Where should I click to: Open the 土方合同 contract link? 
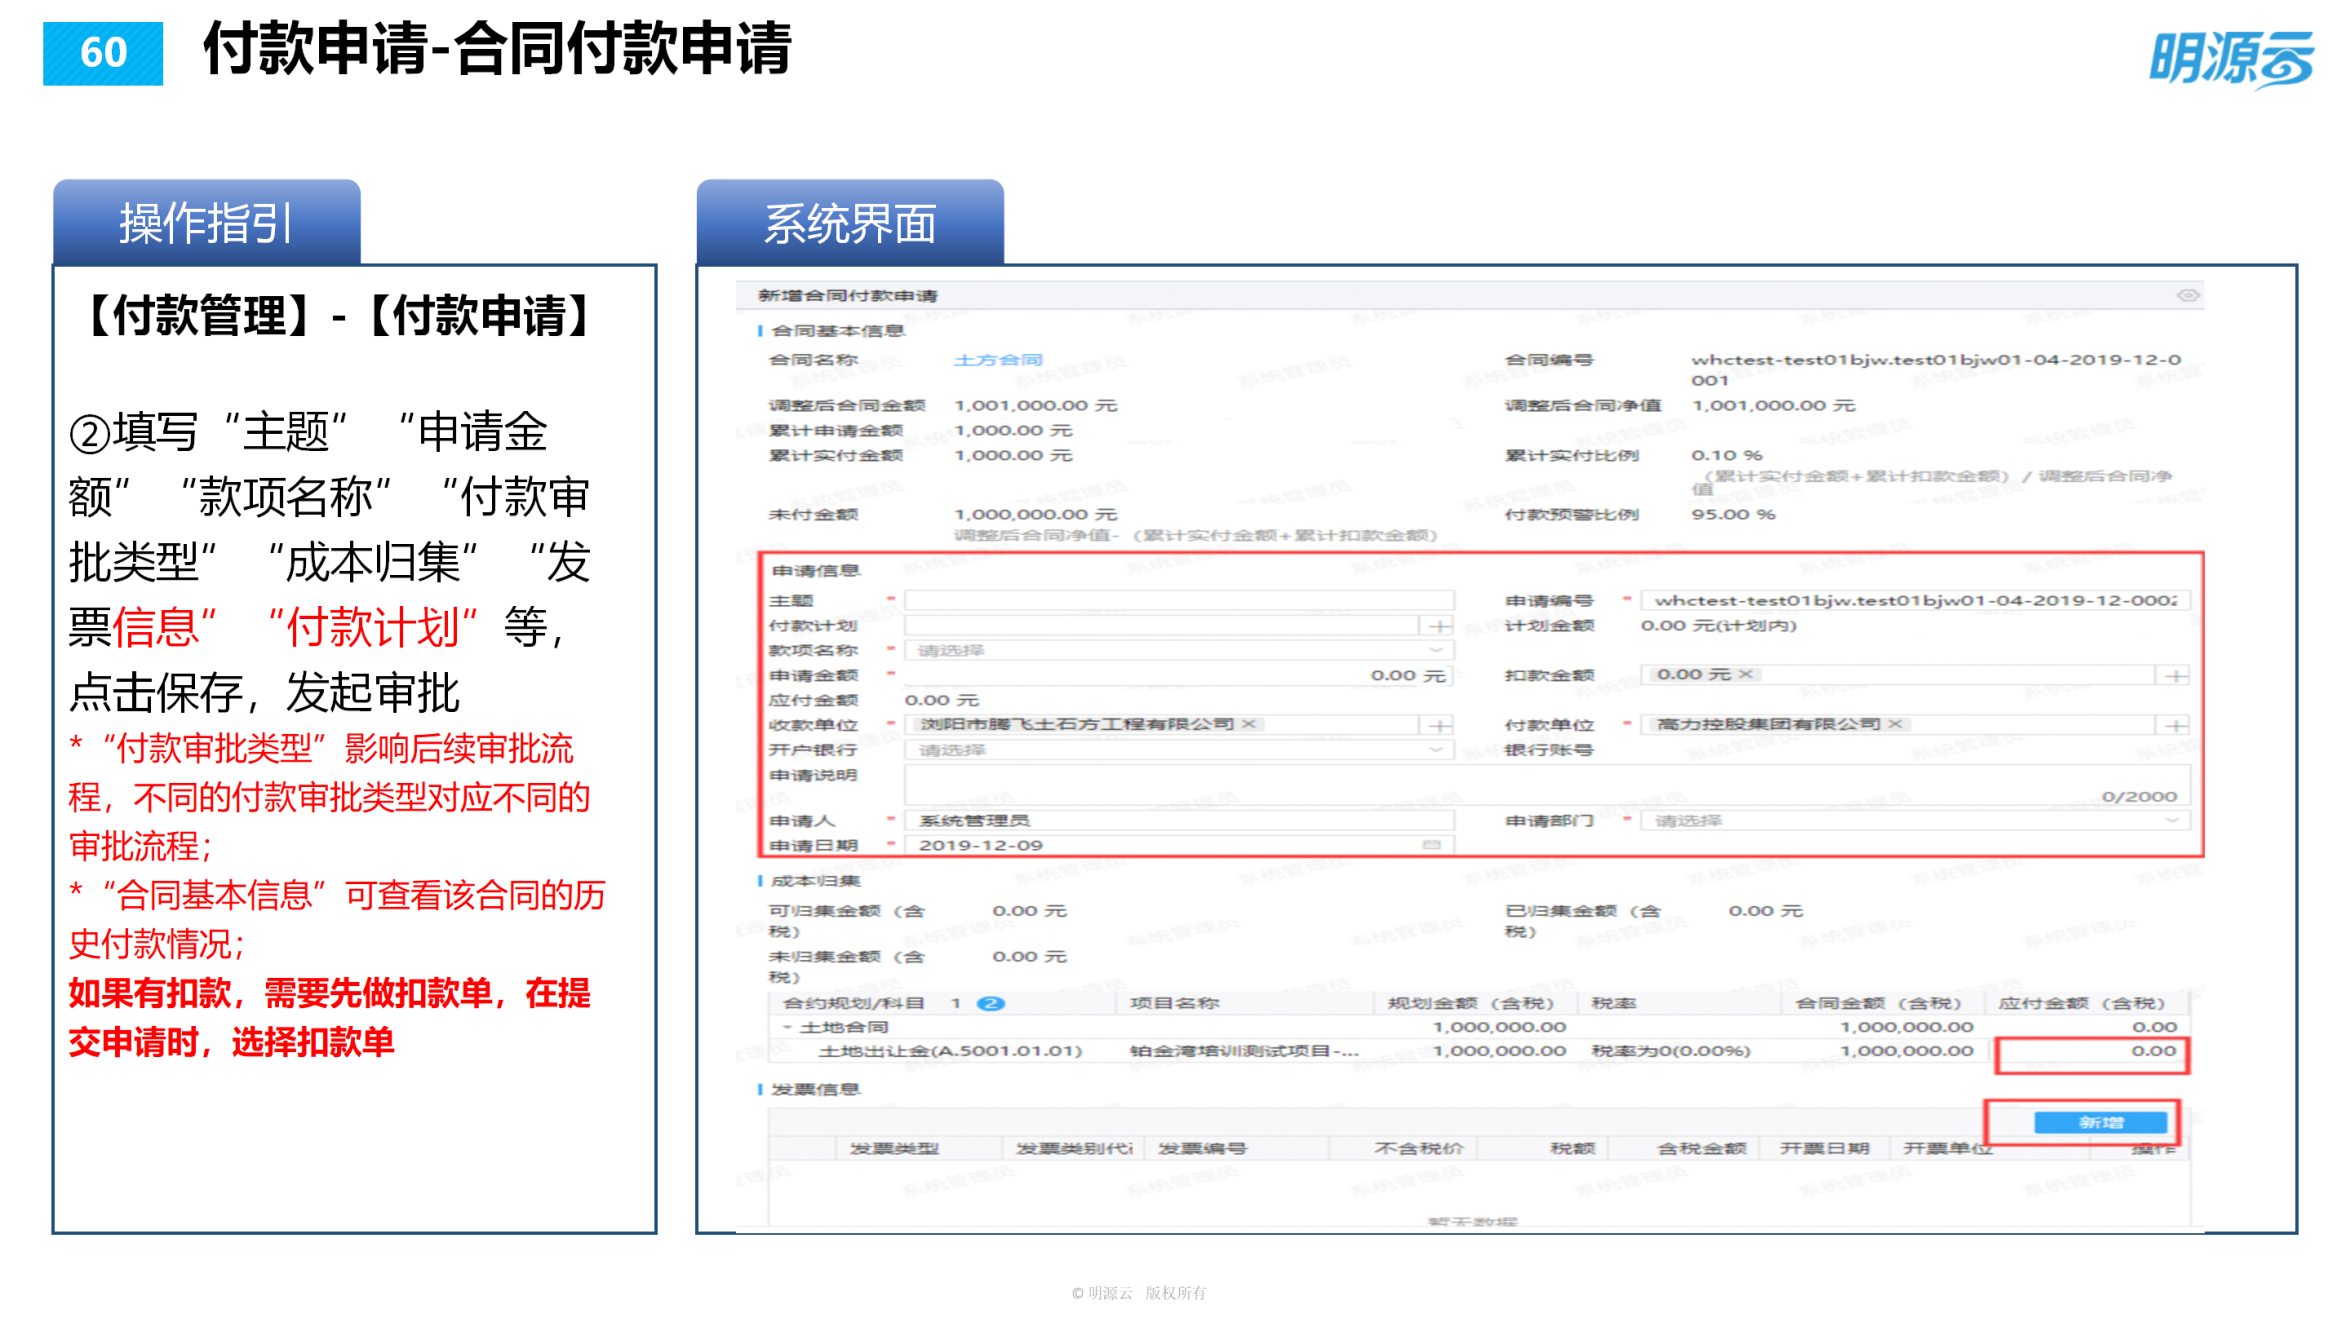click(x=1000, y=359)
